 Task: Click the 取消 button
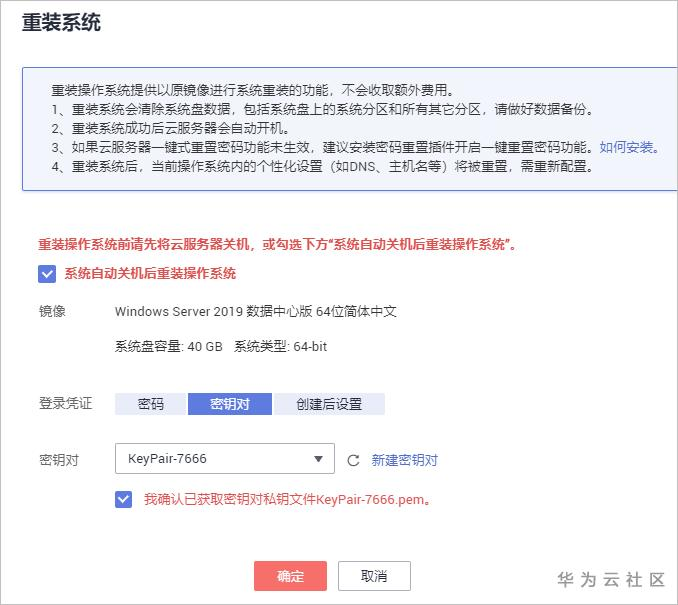click(x=374, y=575)
